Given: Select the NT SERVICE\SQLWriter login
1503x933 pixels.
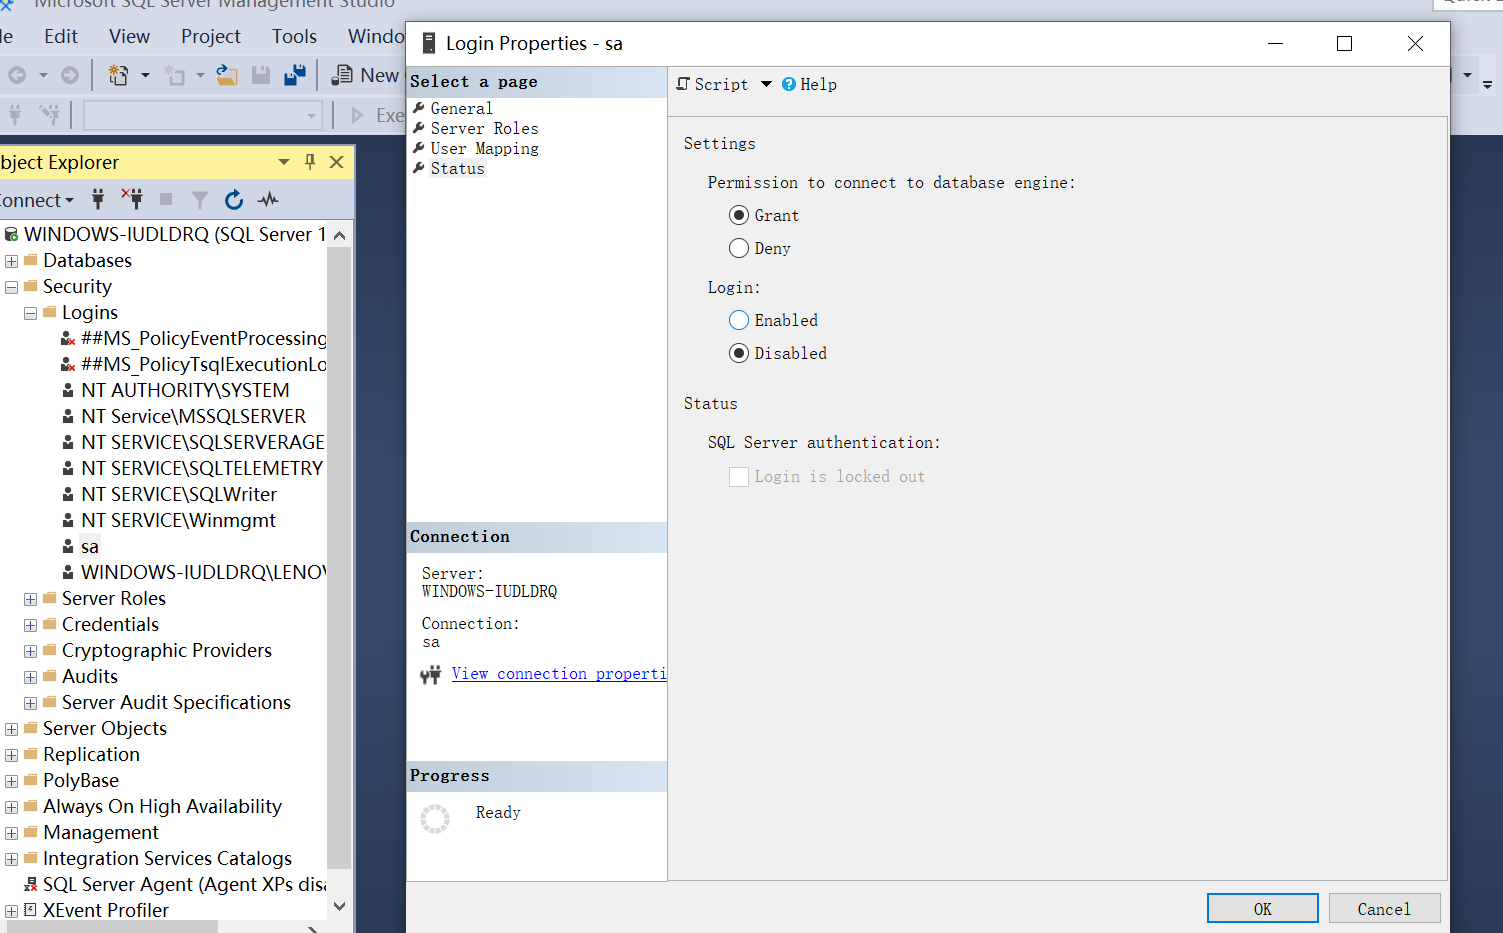Looking at the screenshot, I should tap(179, 494).
